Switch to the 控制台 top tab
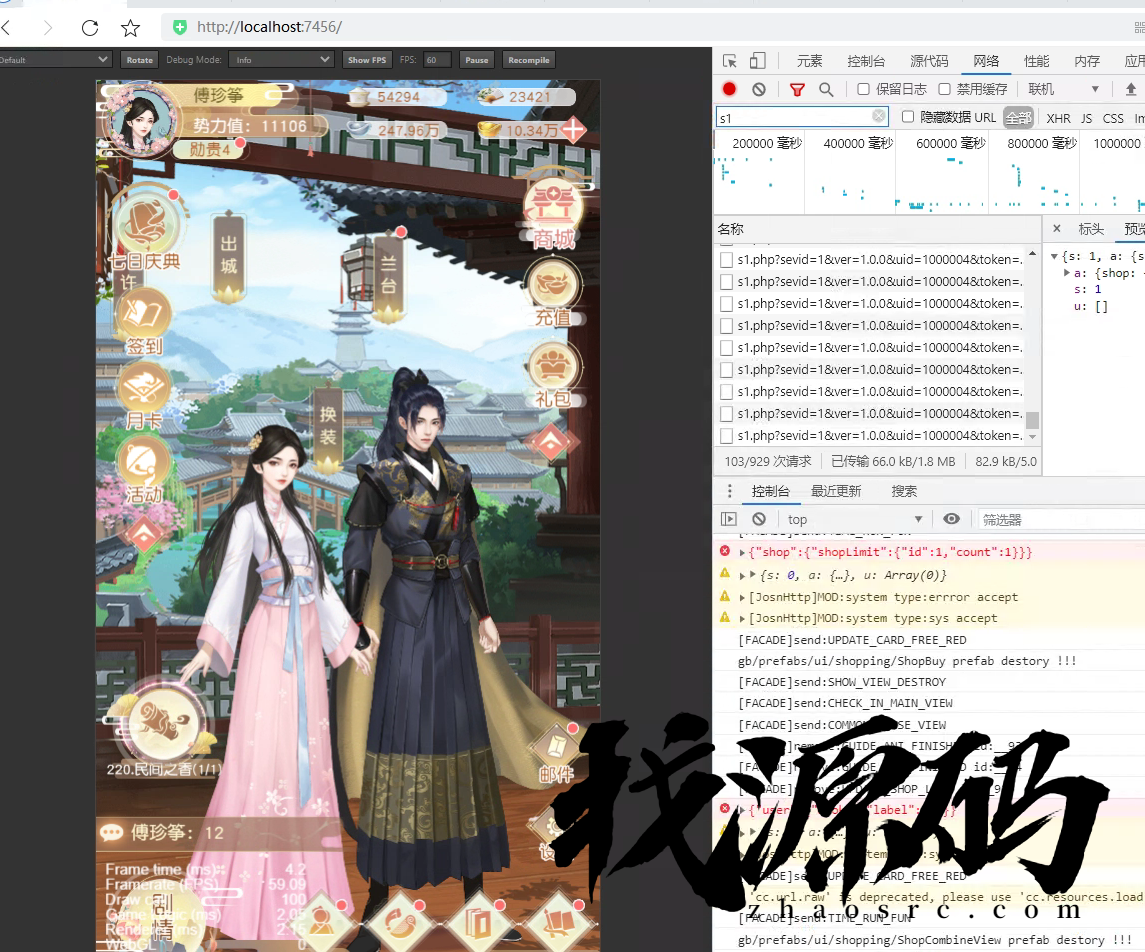1145x952 pixels. click(x=866, y=61)
